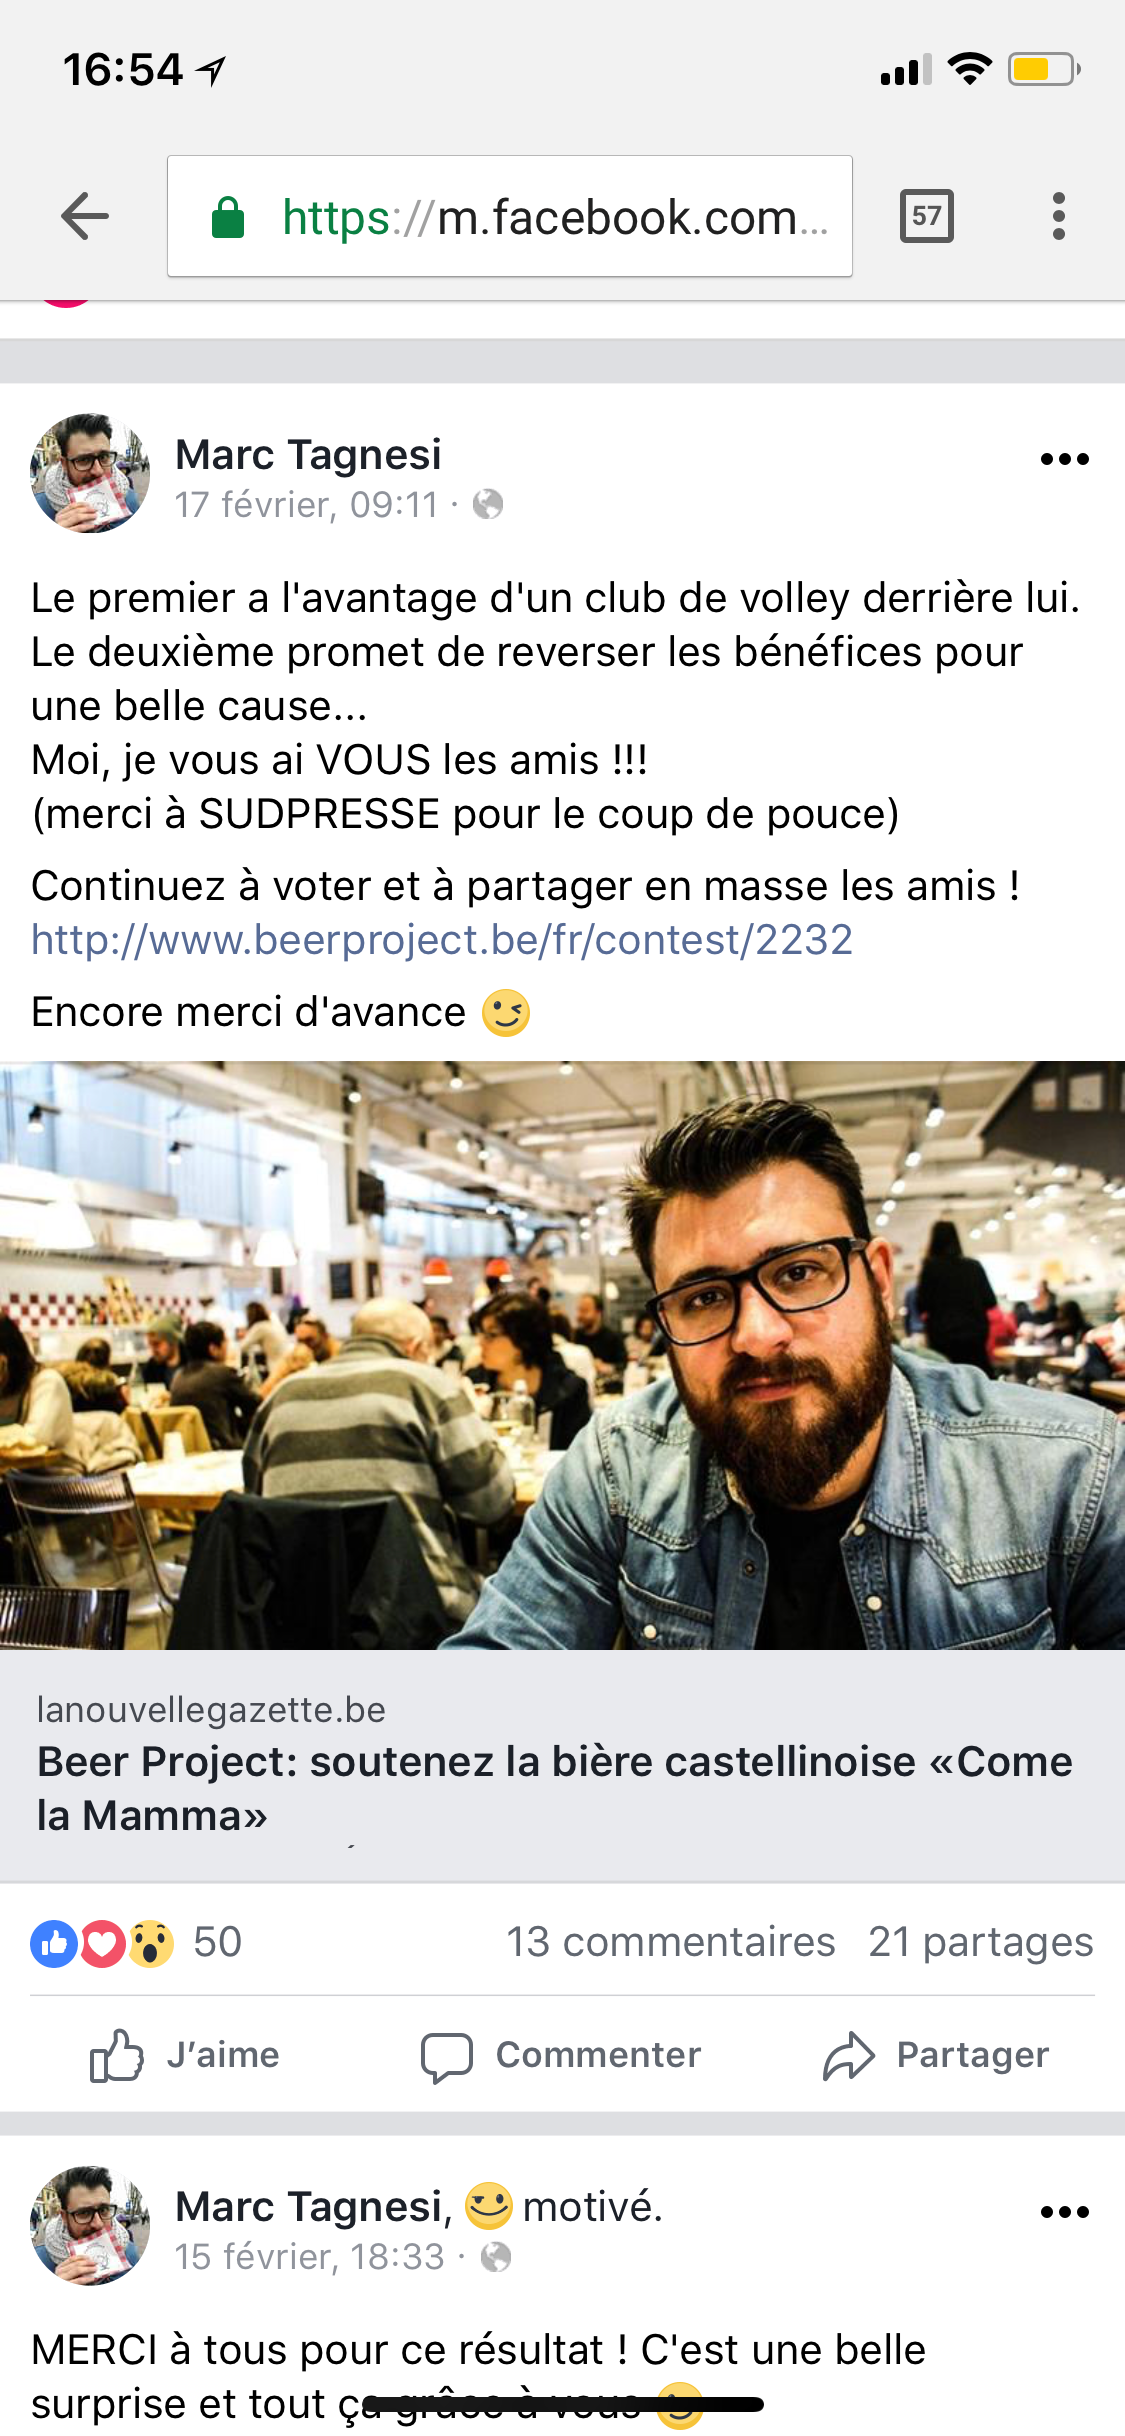Image resolution: width=1125 pixels, height=2436 pixels.
Task: Tap Commenter to write a comment
Action: pos(561,2055)
